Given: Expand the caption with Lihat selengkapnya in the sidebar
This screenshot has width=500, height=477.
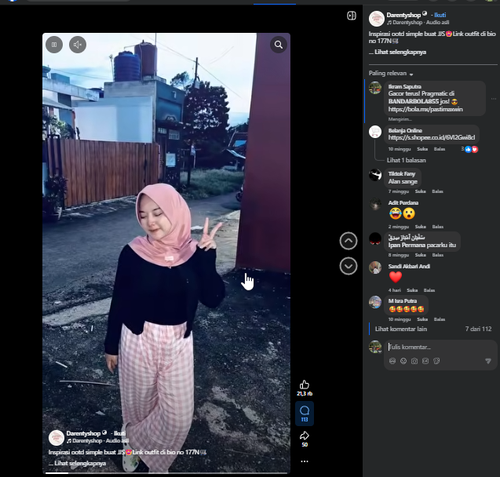Looking at the screenshot, I should tap(400, 52).
